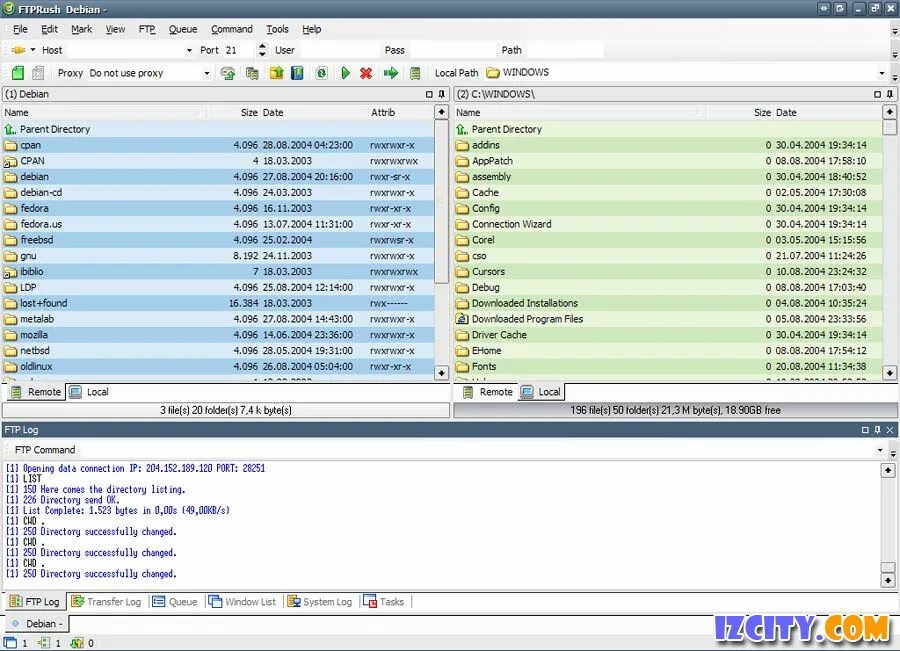Open the Queue menu
This screenshot has width=900, height=651.
pos(183,29)
